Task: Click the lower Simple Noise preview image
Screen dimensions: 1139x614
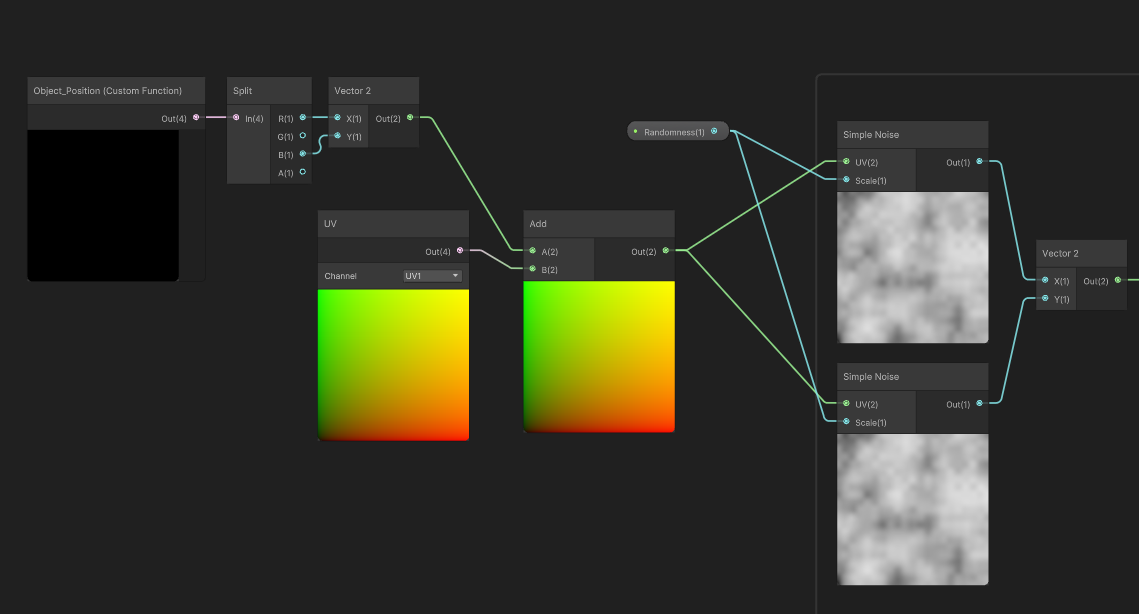Action: tap(912, 509)
